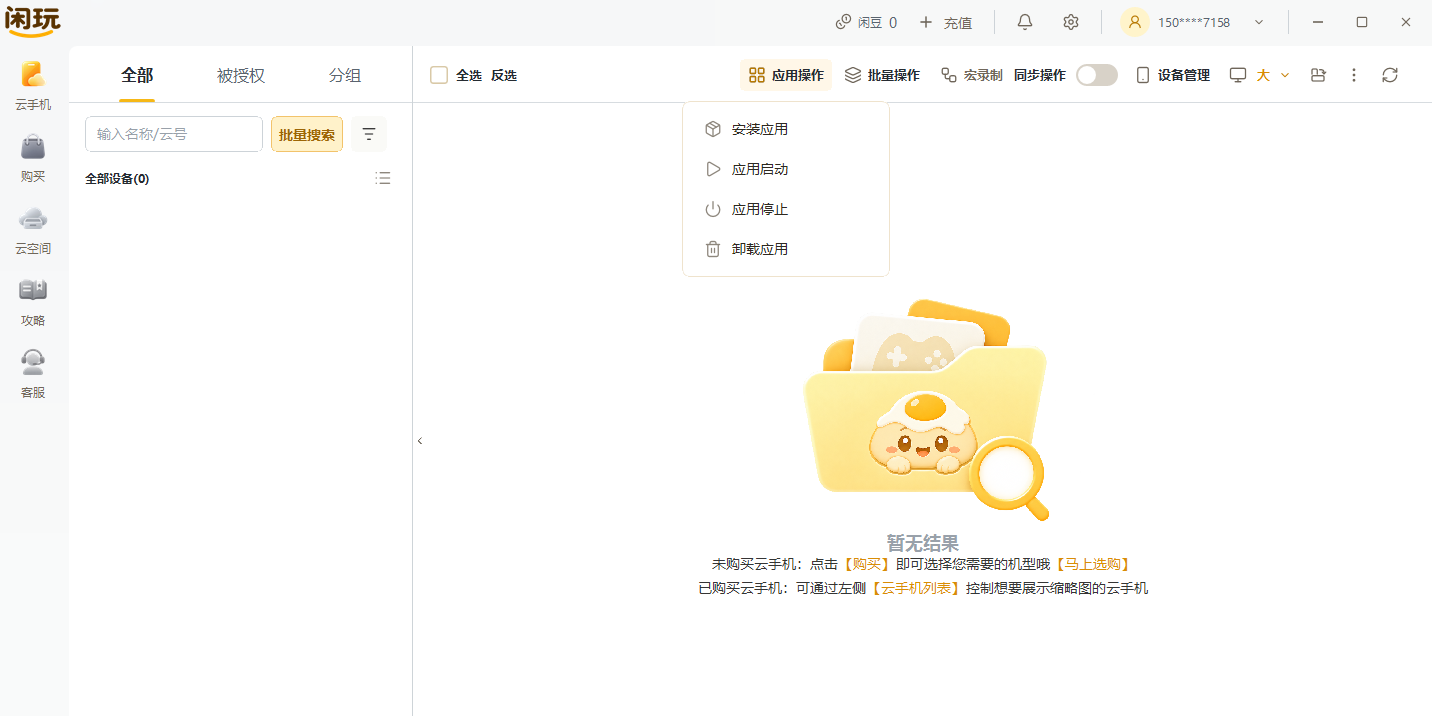Click the refresh icon in the toolbar
This screenshot has width=1432, height=716.
coord(1390,75)
